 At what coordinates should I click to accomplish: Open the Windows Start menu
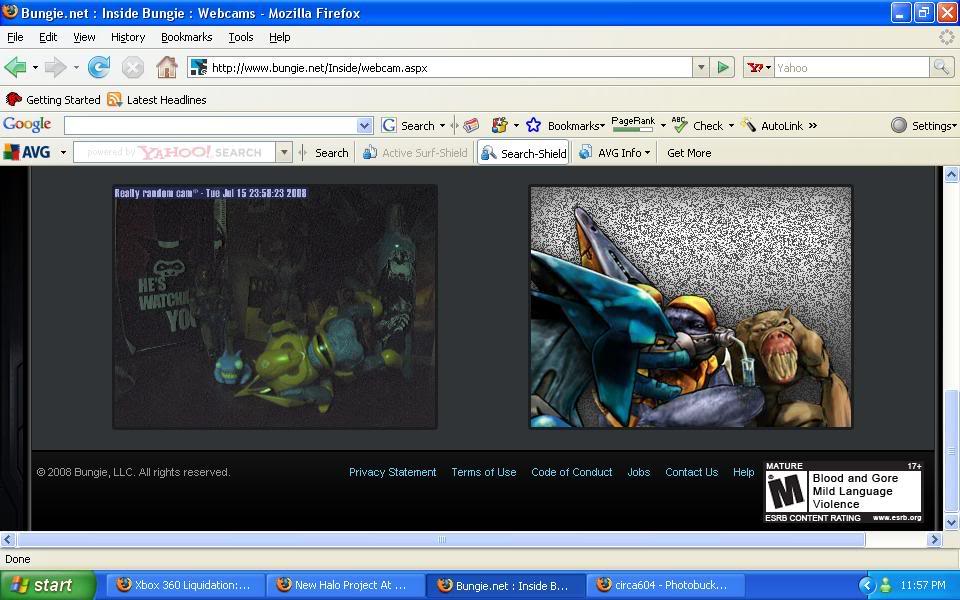(x=48, y=585)
